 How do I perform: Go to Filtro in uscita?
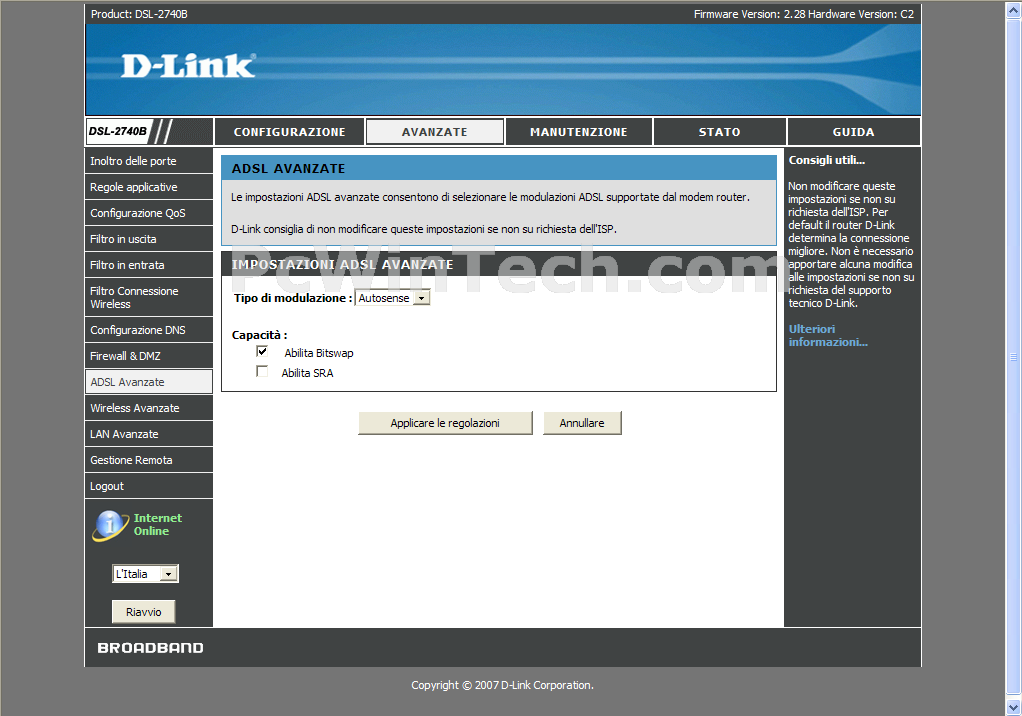pyautogui.click(x=149, y=239)
